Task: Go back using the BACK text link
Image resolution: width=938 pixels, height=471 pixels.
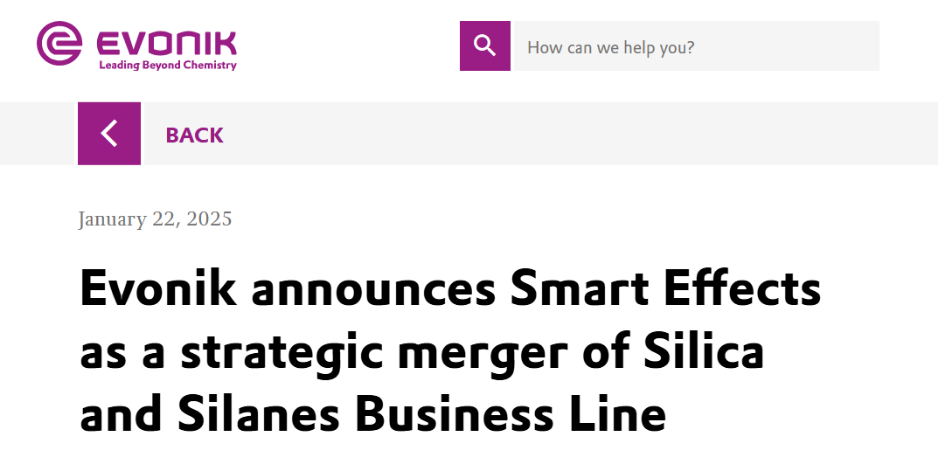Action: point(194,135)
